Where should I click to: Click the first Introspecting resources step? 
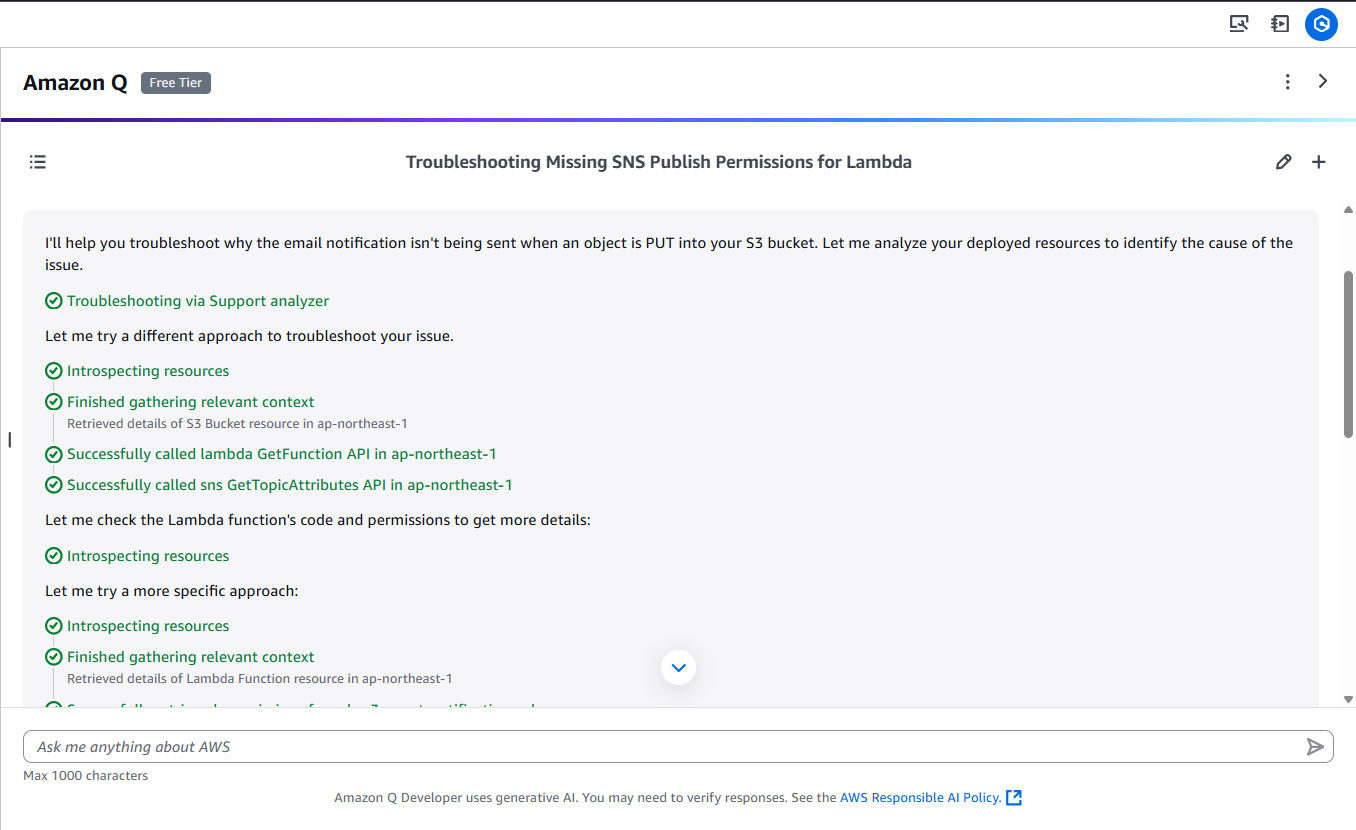pos(148,371)
